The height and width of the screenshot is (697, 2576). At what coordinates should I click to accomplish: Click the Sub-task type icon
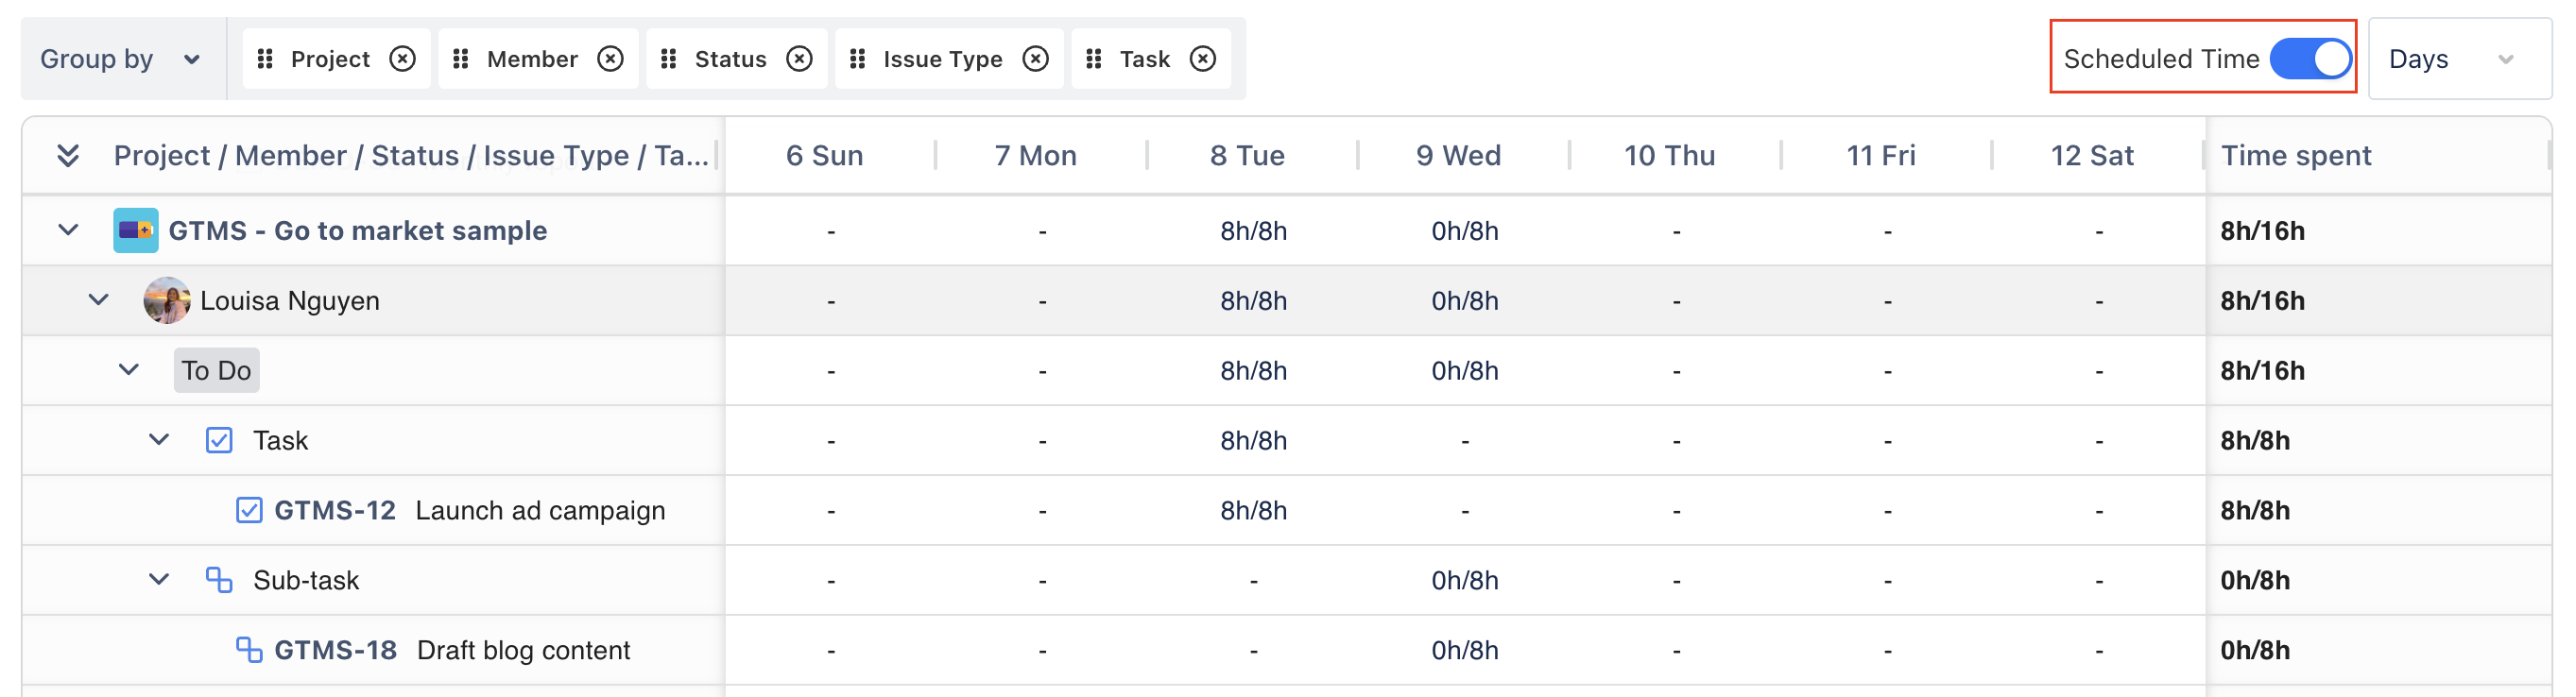click(219, 580)
